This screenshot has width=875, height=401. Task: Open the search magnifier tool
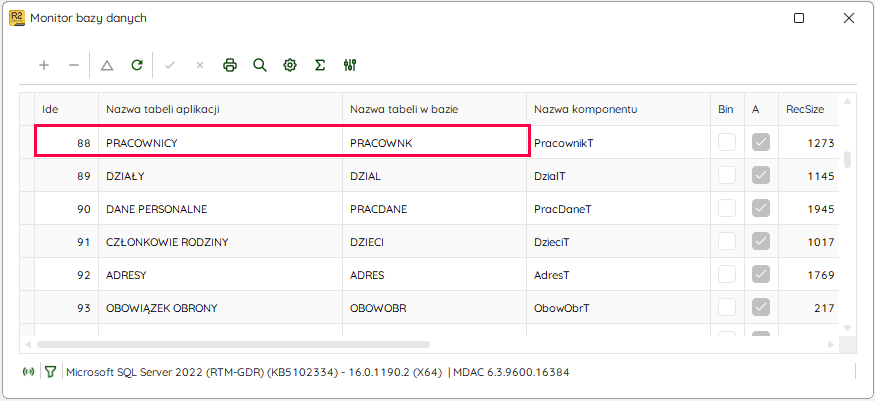pyautogui.click(x=259, y=65)
